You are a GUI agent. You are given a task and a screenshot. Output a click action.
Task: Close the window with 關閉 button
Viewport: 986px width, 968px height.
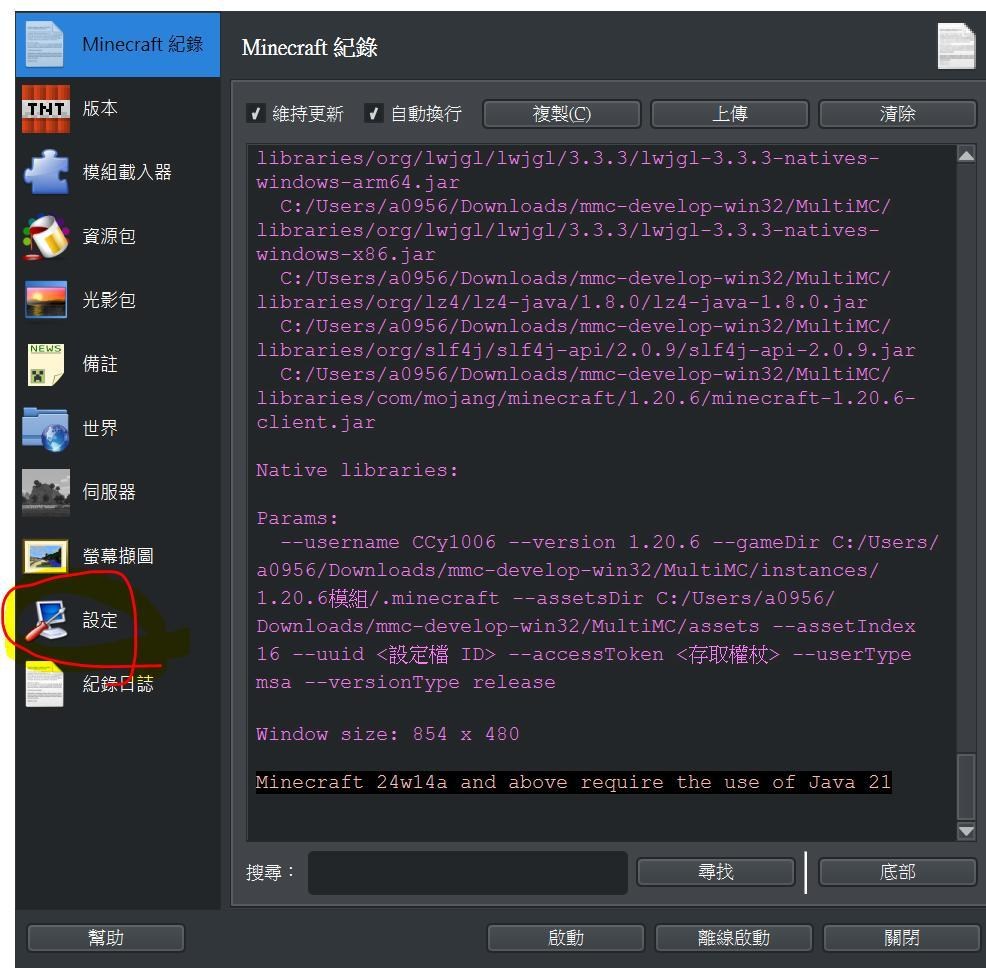(x=902, y=938)
